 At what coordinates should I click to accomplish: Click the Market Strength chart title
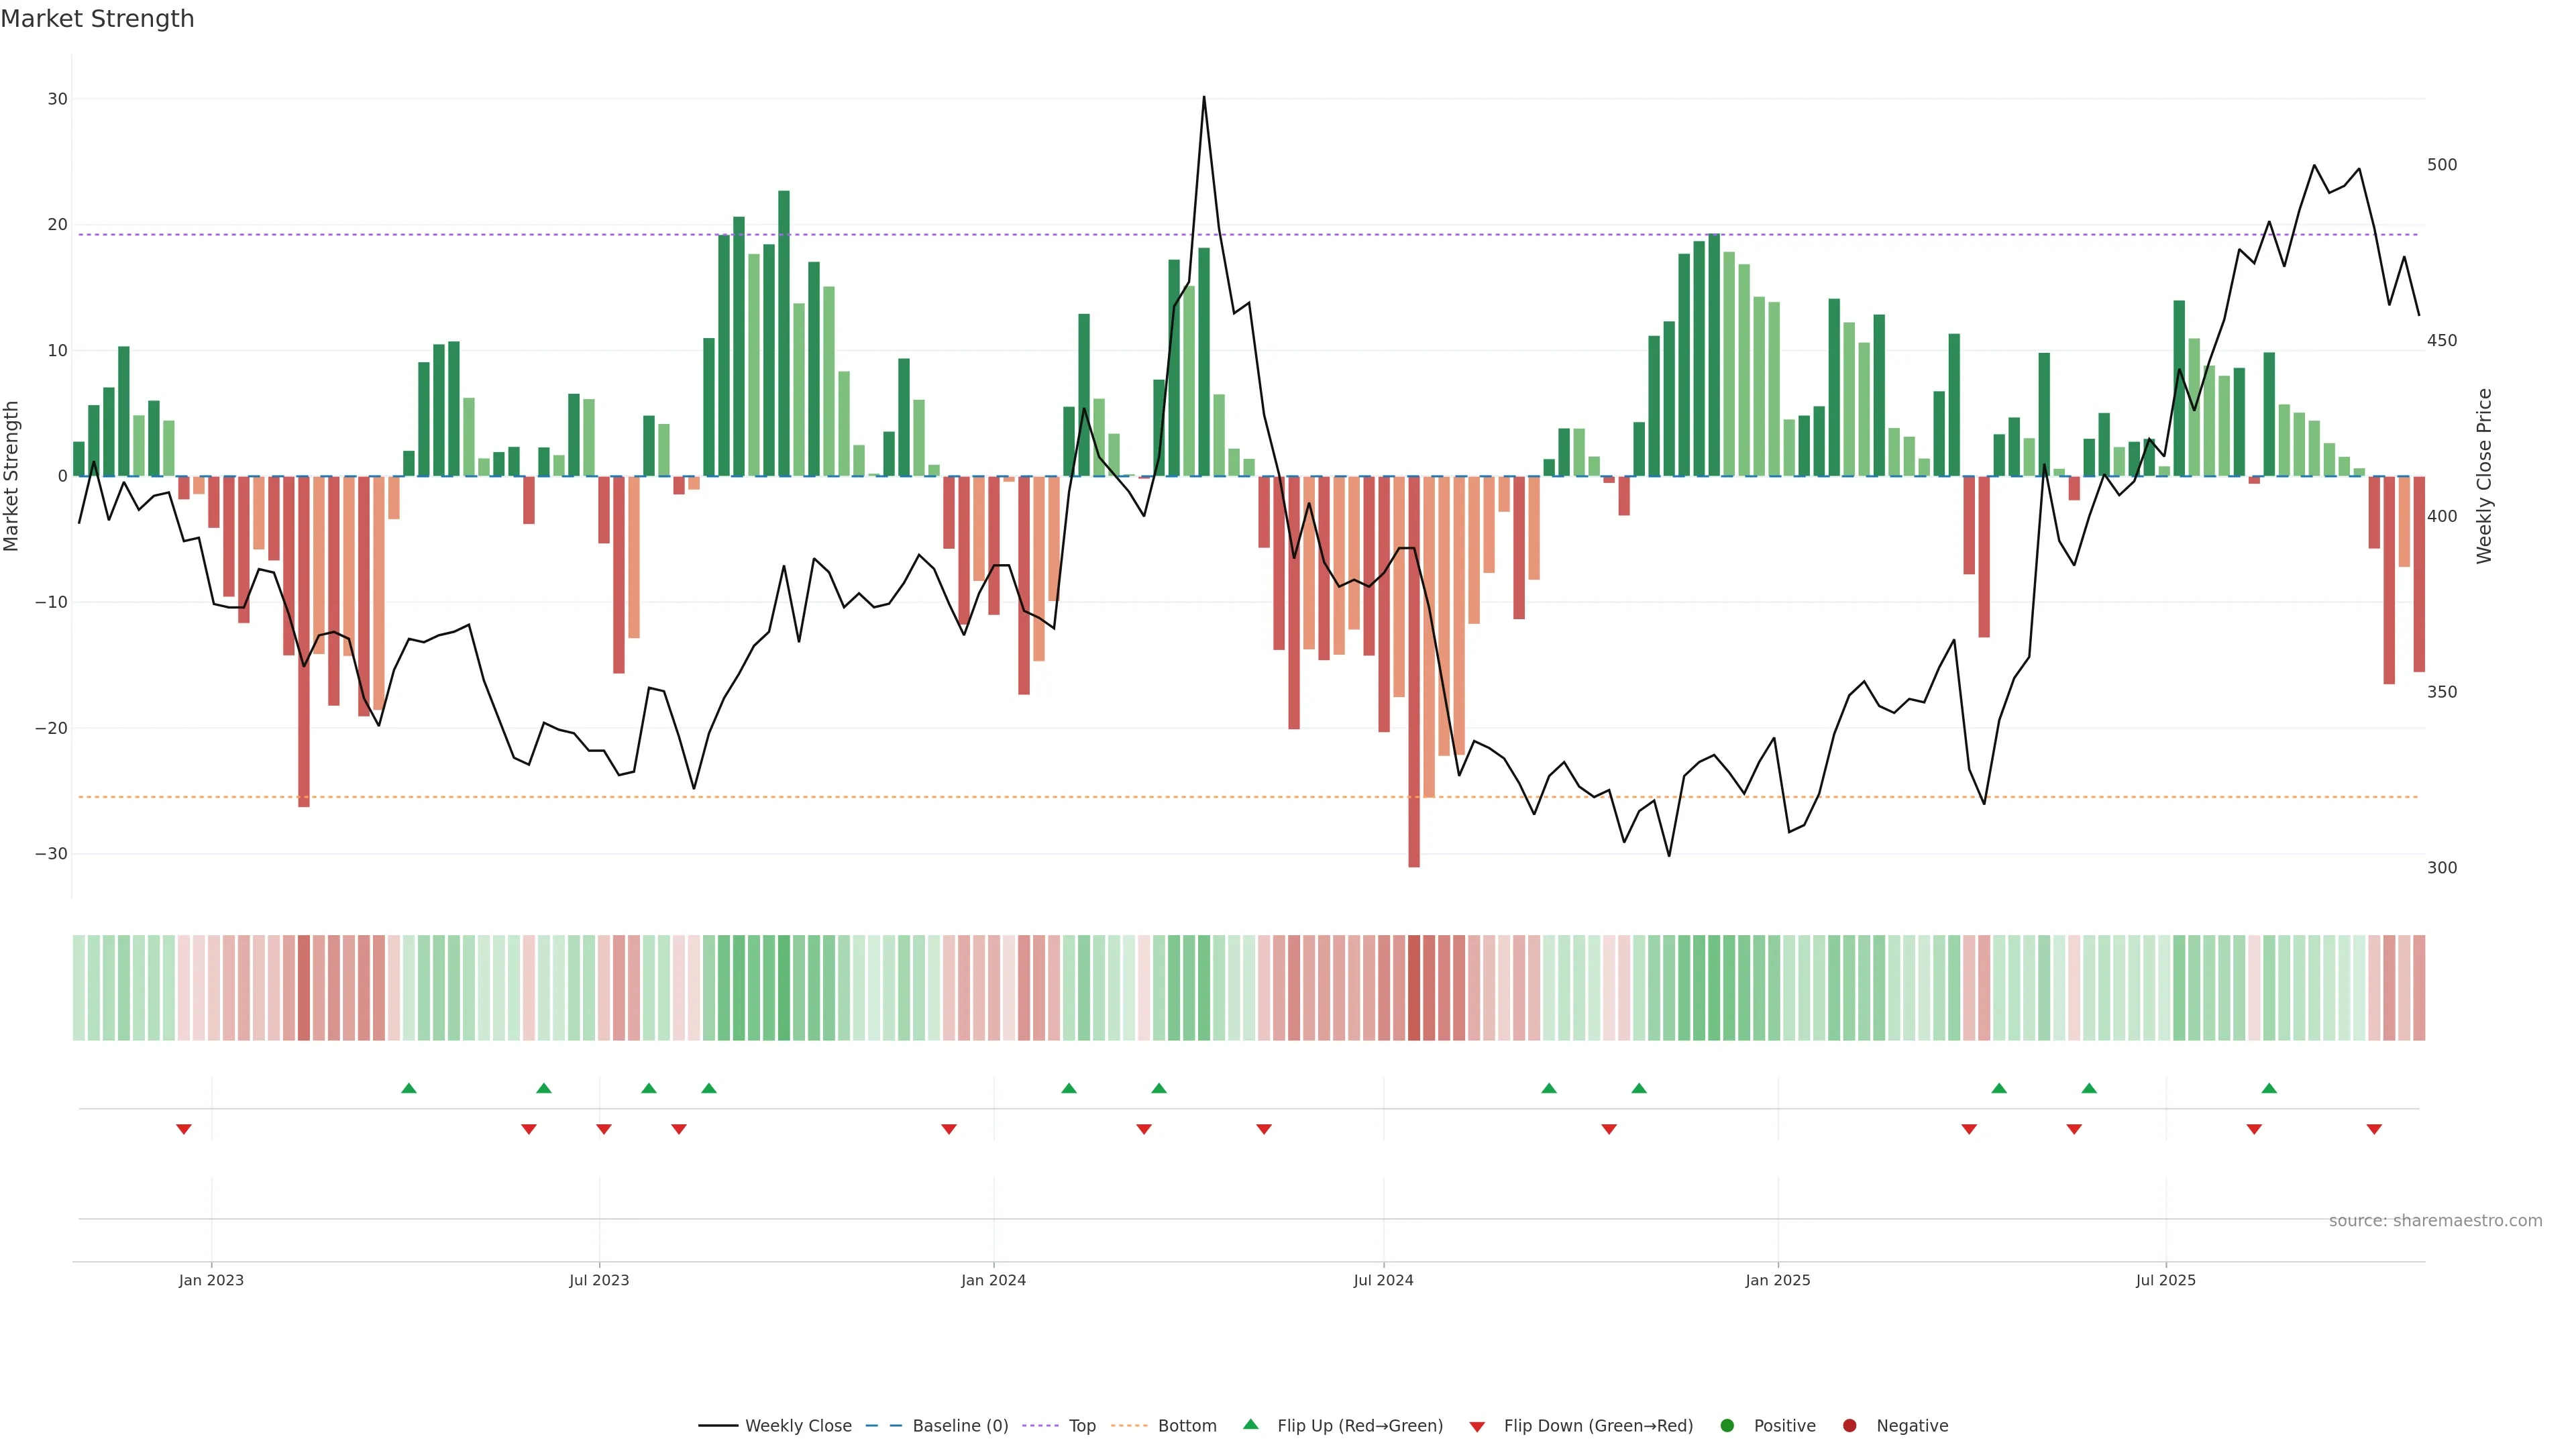(97, 19)
